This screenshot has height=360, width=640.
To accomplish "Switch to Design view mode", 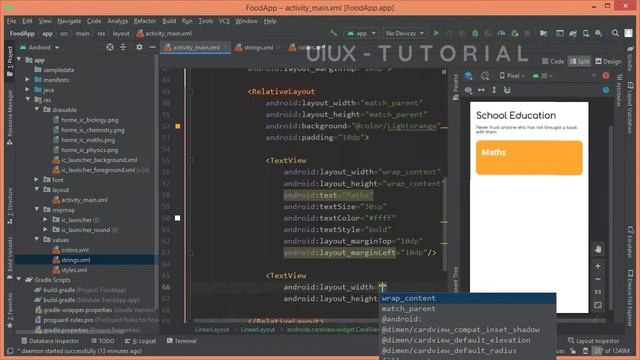I will point(608,61).
